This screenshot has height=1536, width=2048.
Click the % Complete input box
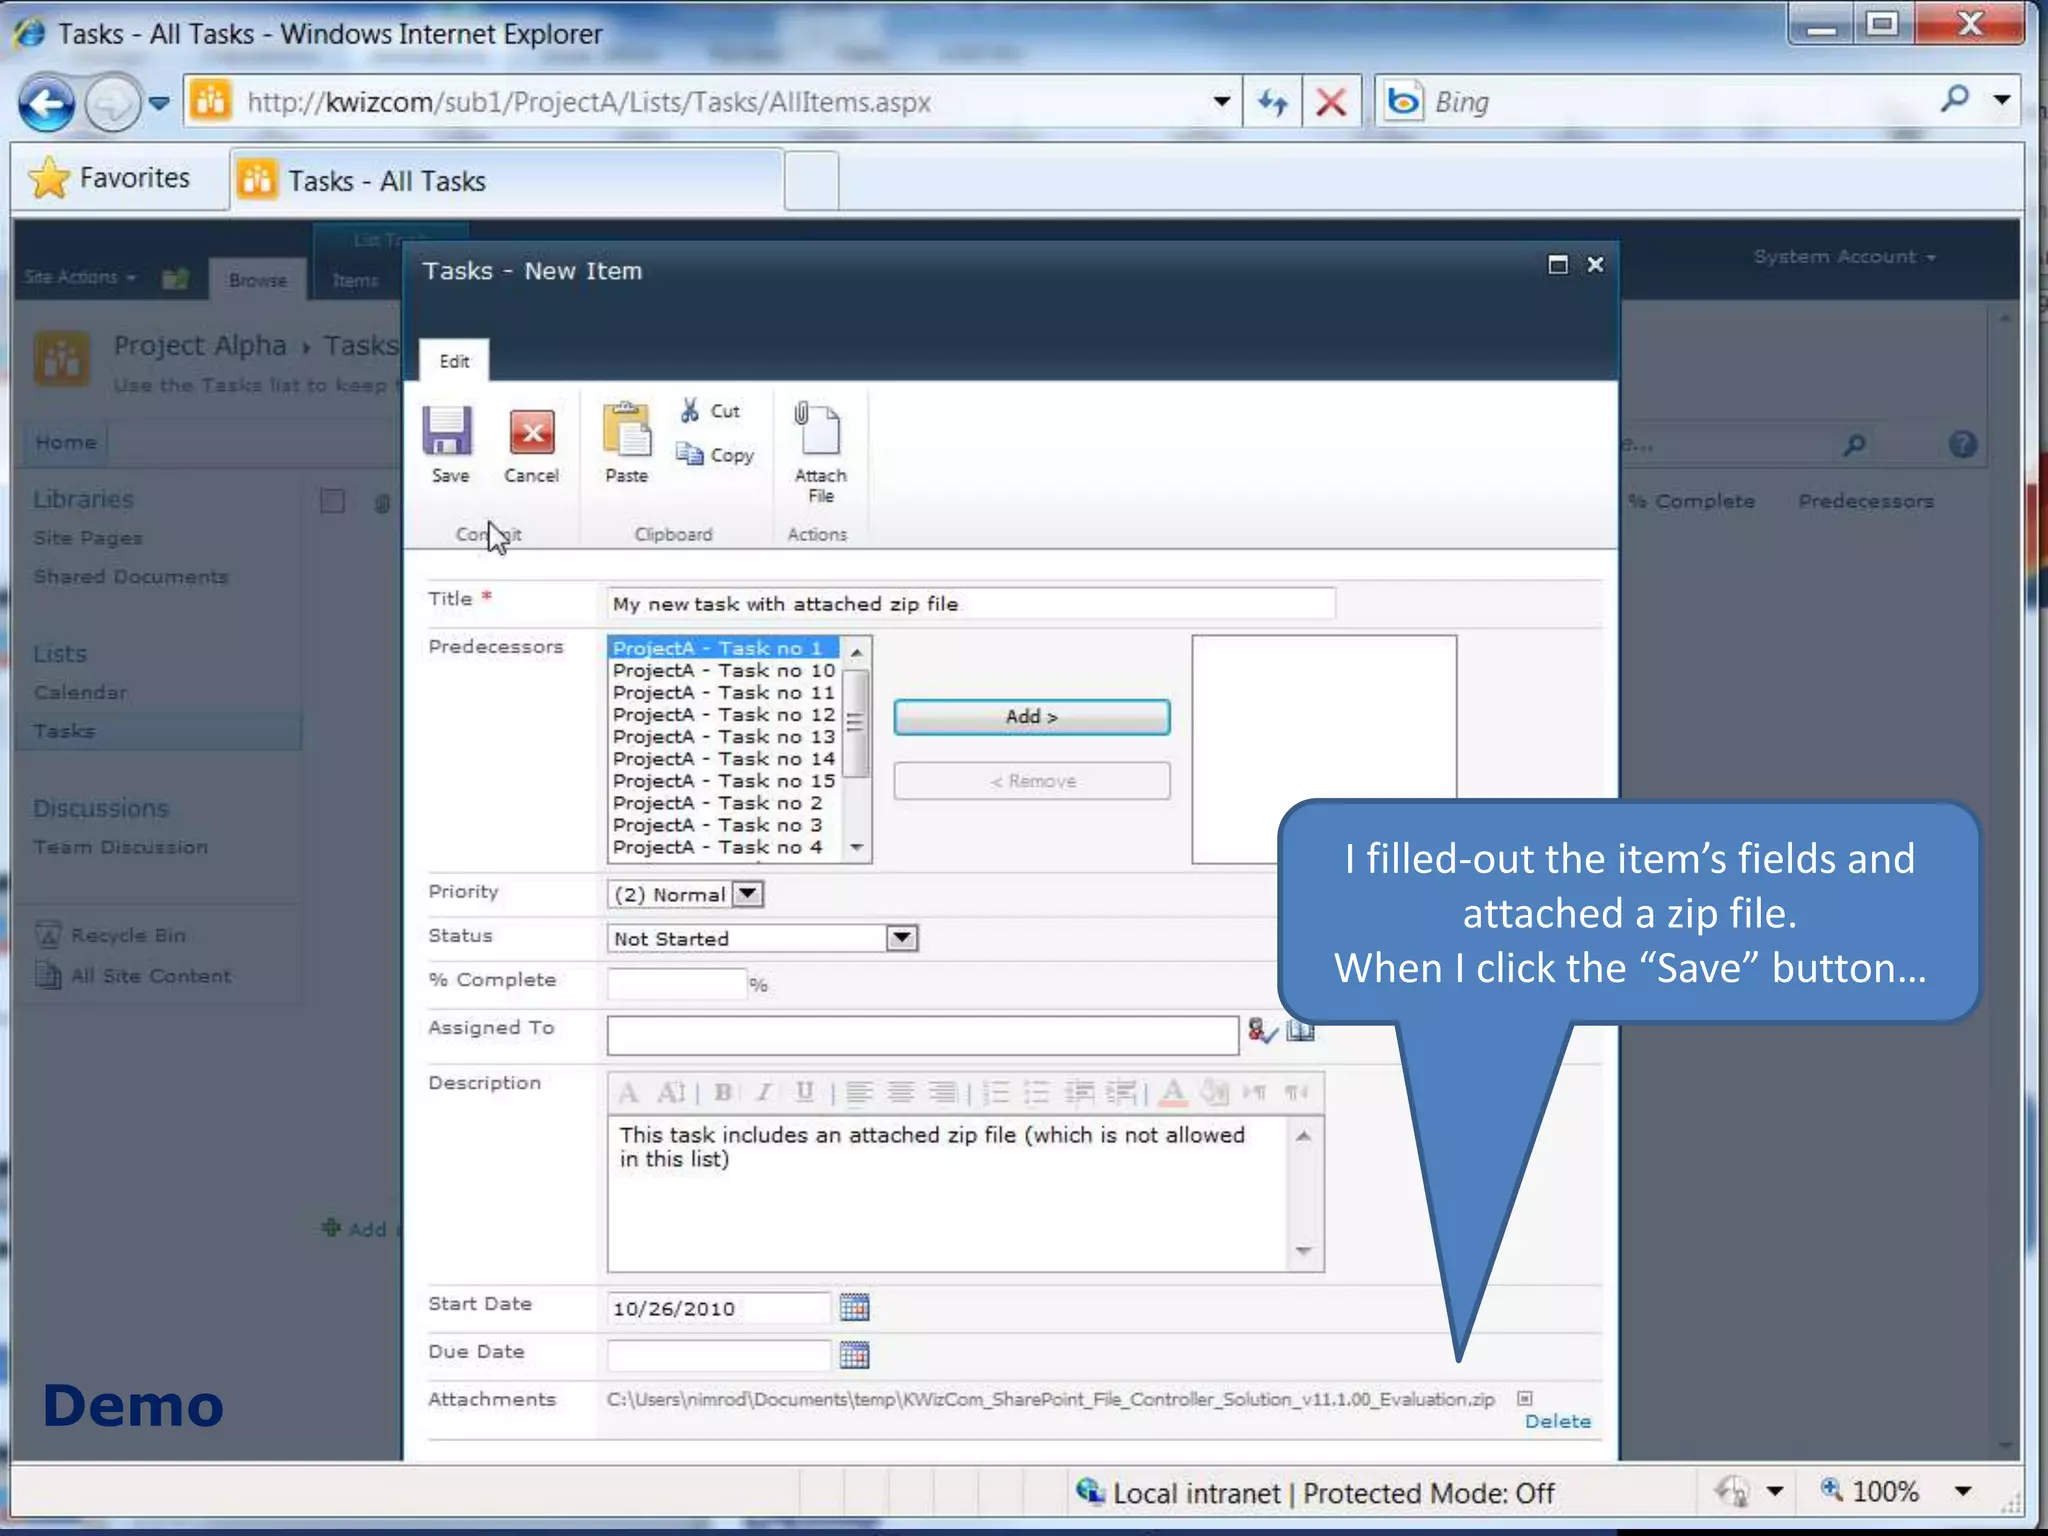(677, 983)
